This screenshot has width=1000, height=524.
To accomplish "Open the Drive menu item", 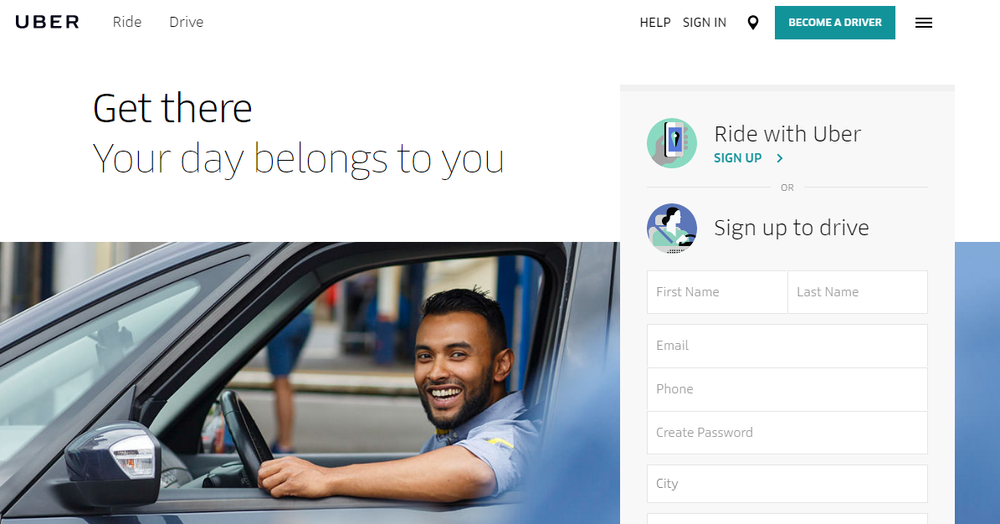I will pyautogui.click(x=186, y=22).
